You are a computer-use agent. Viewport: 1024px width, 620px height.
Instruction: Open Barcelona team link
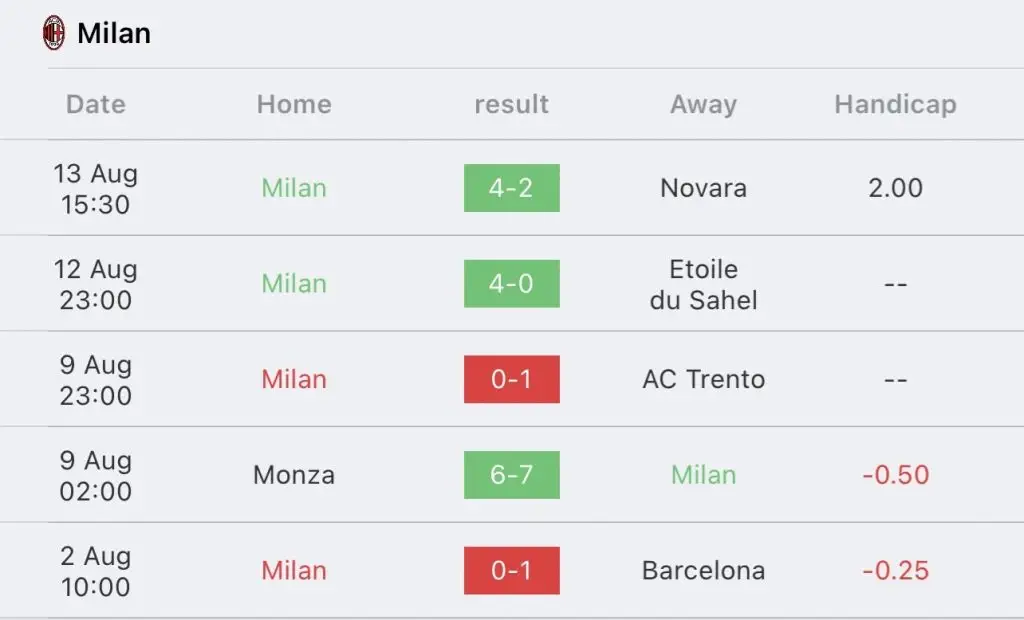[x=703, y=570]
